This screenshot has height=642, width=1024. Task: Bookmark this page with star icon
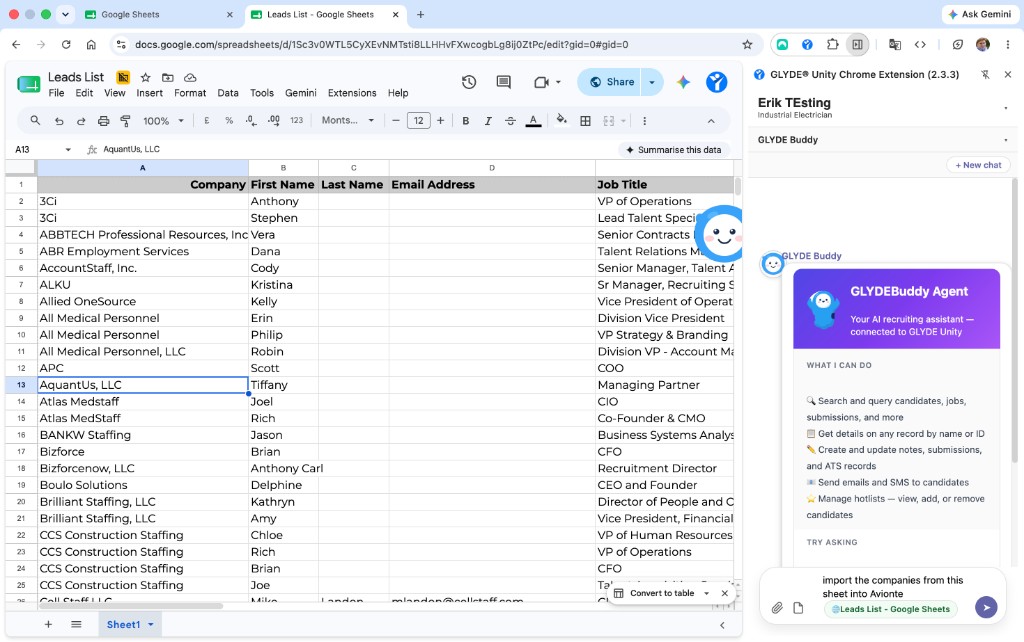[747, 44]
